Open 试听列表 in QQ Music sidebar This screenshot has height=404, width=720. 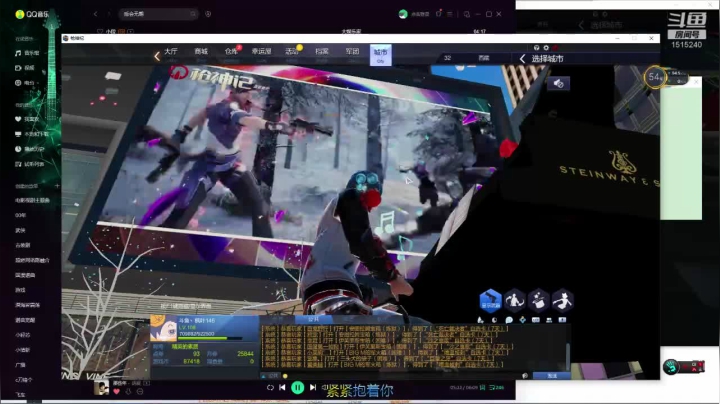[x=29, y=164]
